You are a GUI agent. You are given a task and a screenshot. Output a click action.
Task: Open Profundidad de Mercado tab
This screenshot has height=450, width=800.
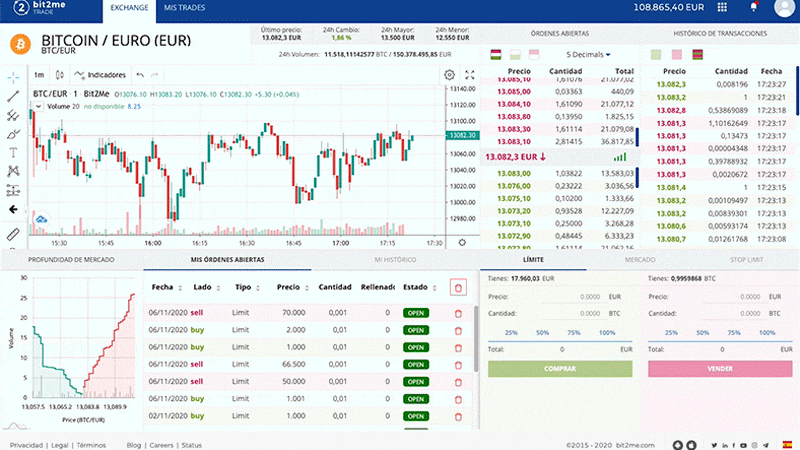[x=71, y=260]
